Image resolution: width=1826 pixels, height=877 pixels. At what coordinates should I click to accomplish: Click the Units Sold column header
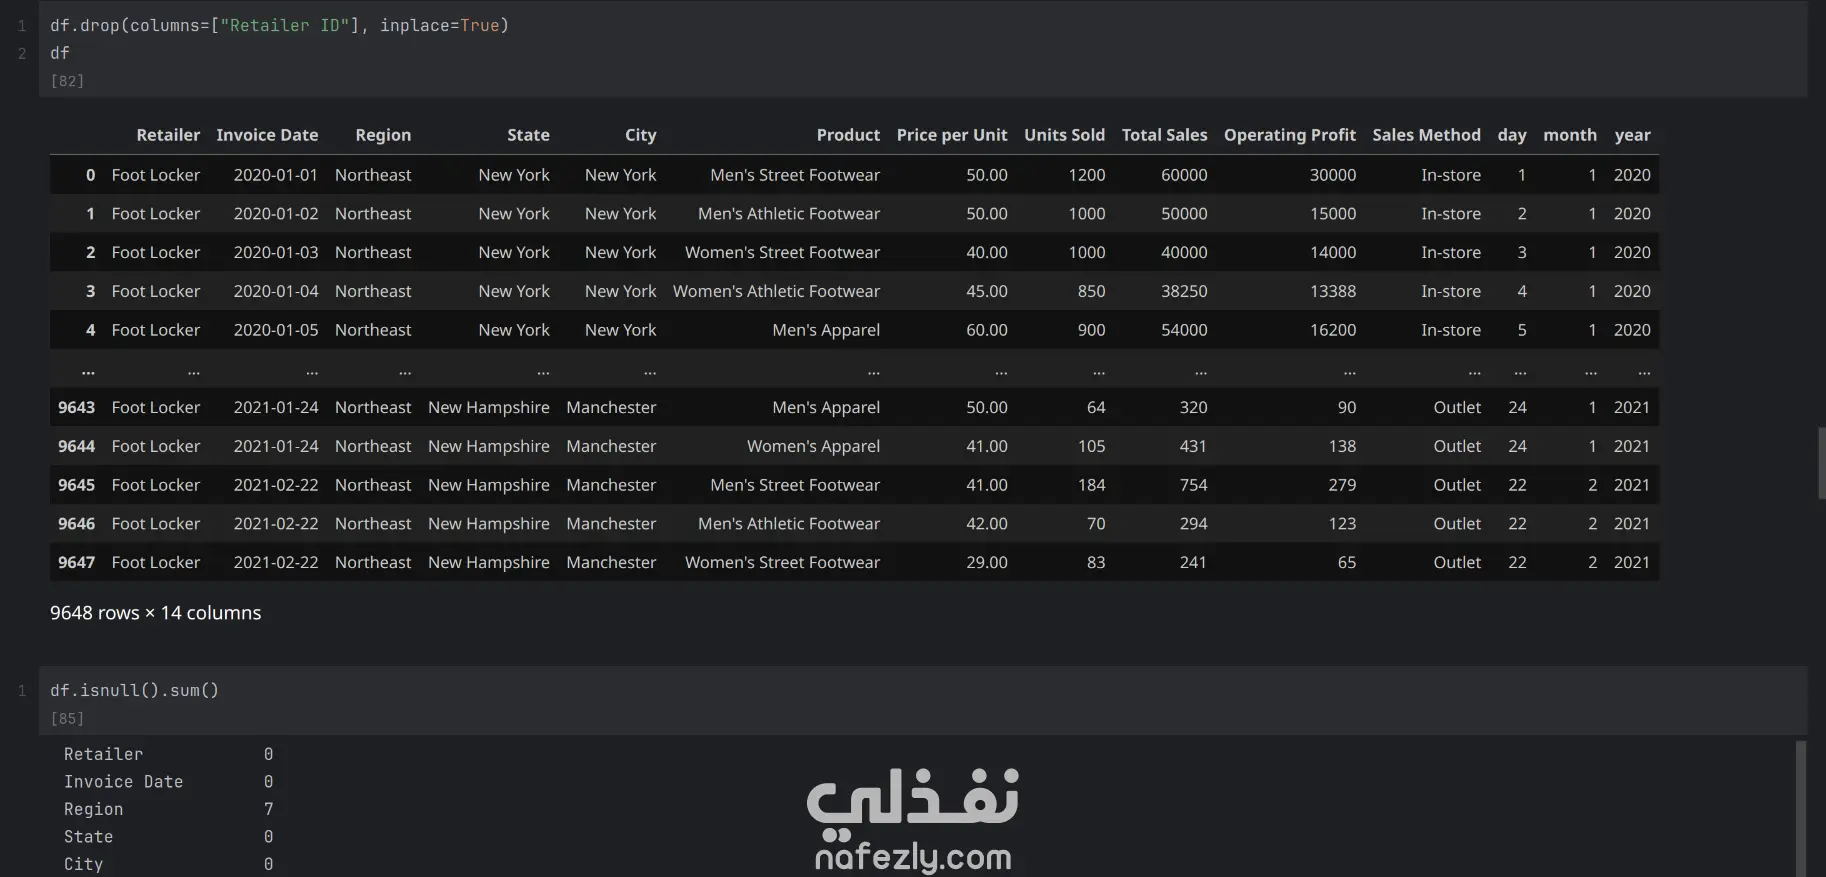click(1064, 135)
